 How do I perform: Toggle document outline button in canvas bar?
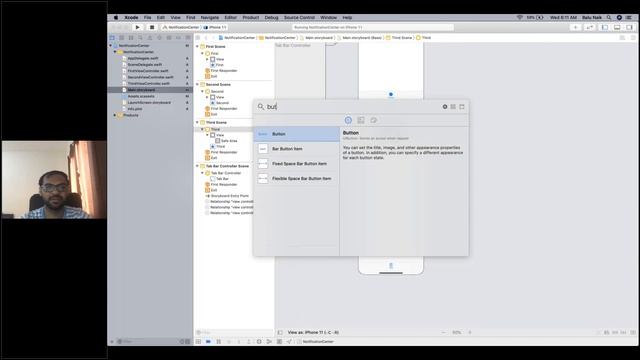point(280,332)
